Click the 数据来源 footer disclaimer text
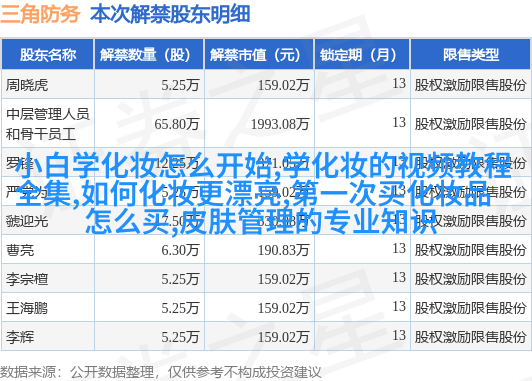Screen dimensions: 532x381 pyautogui.click(x=160, y=372)
